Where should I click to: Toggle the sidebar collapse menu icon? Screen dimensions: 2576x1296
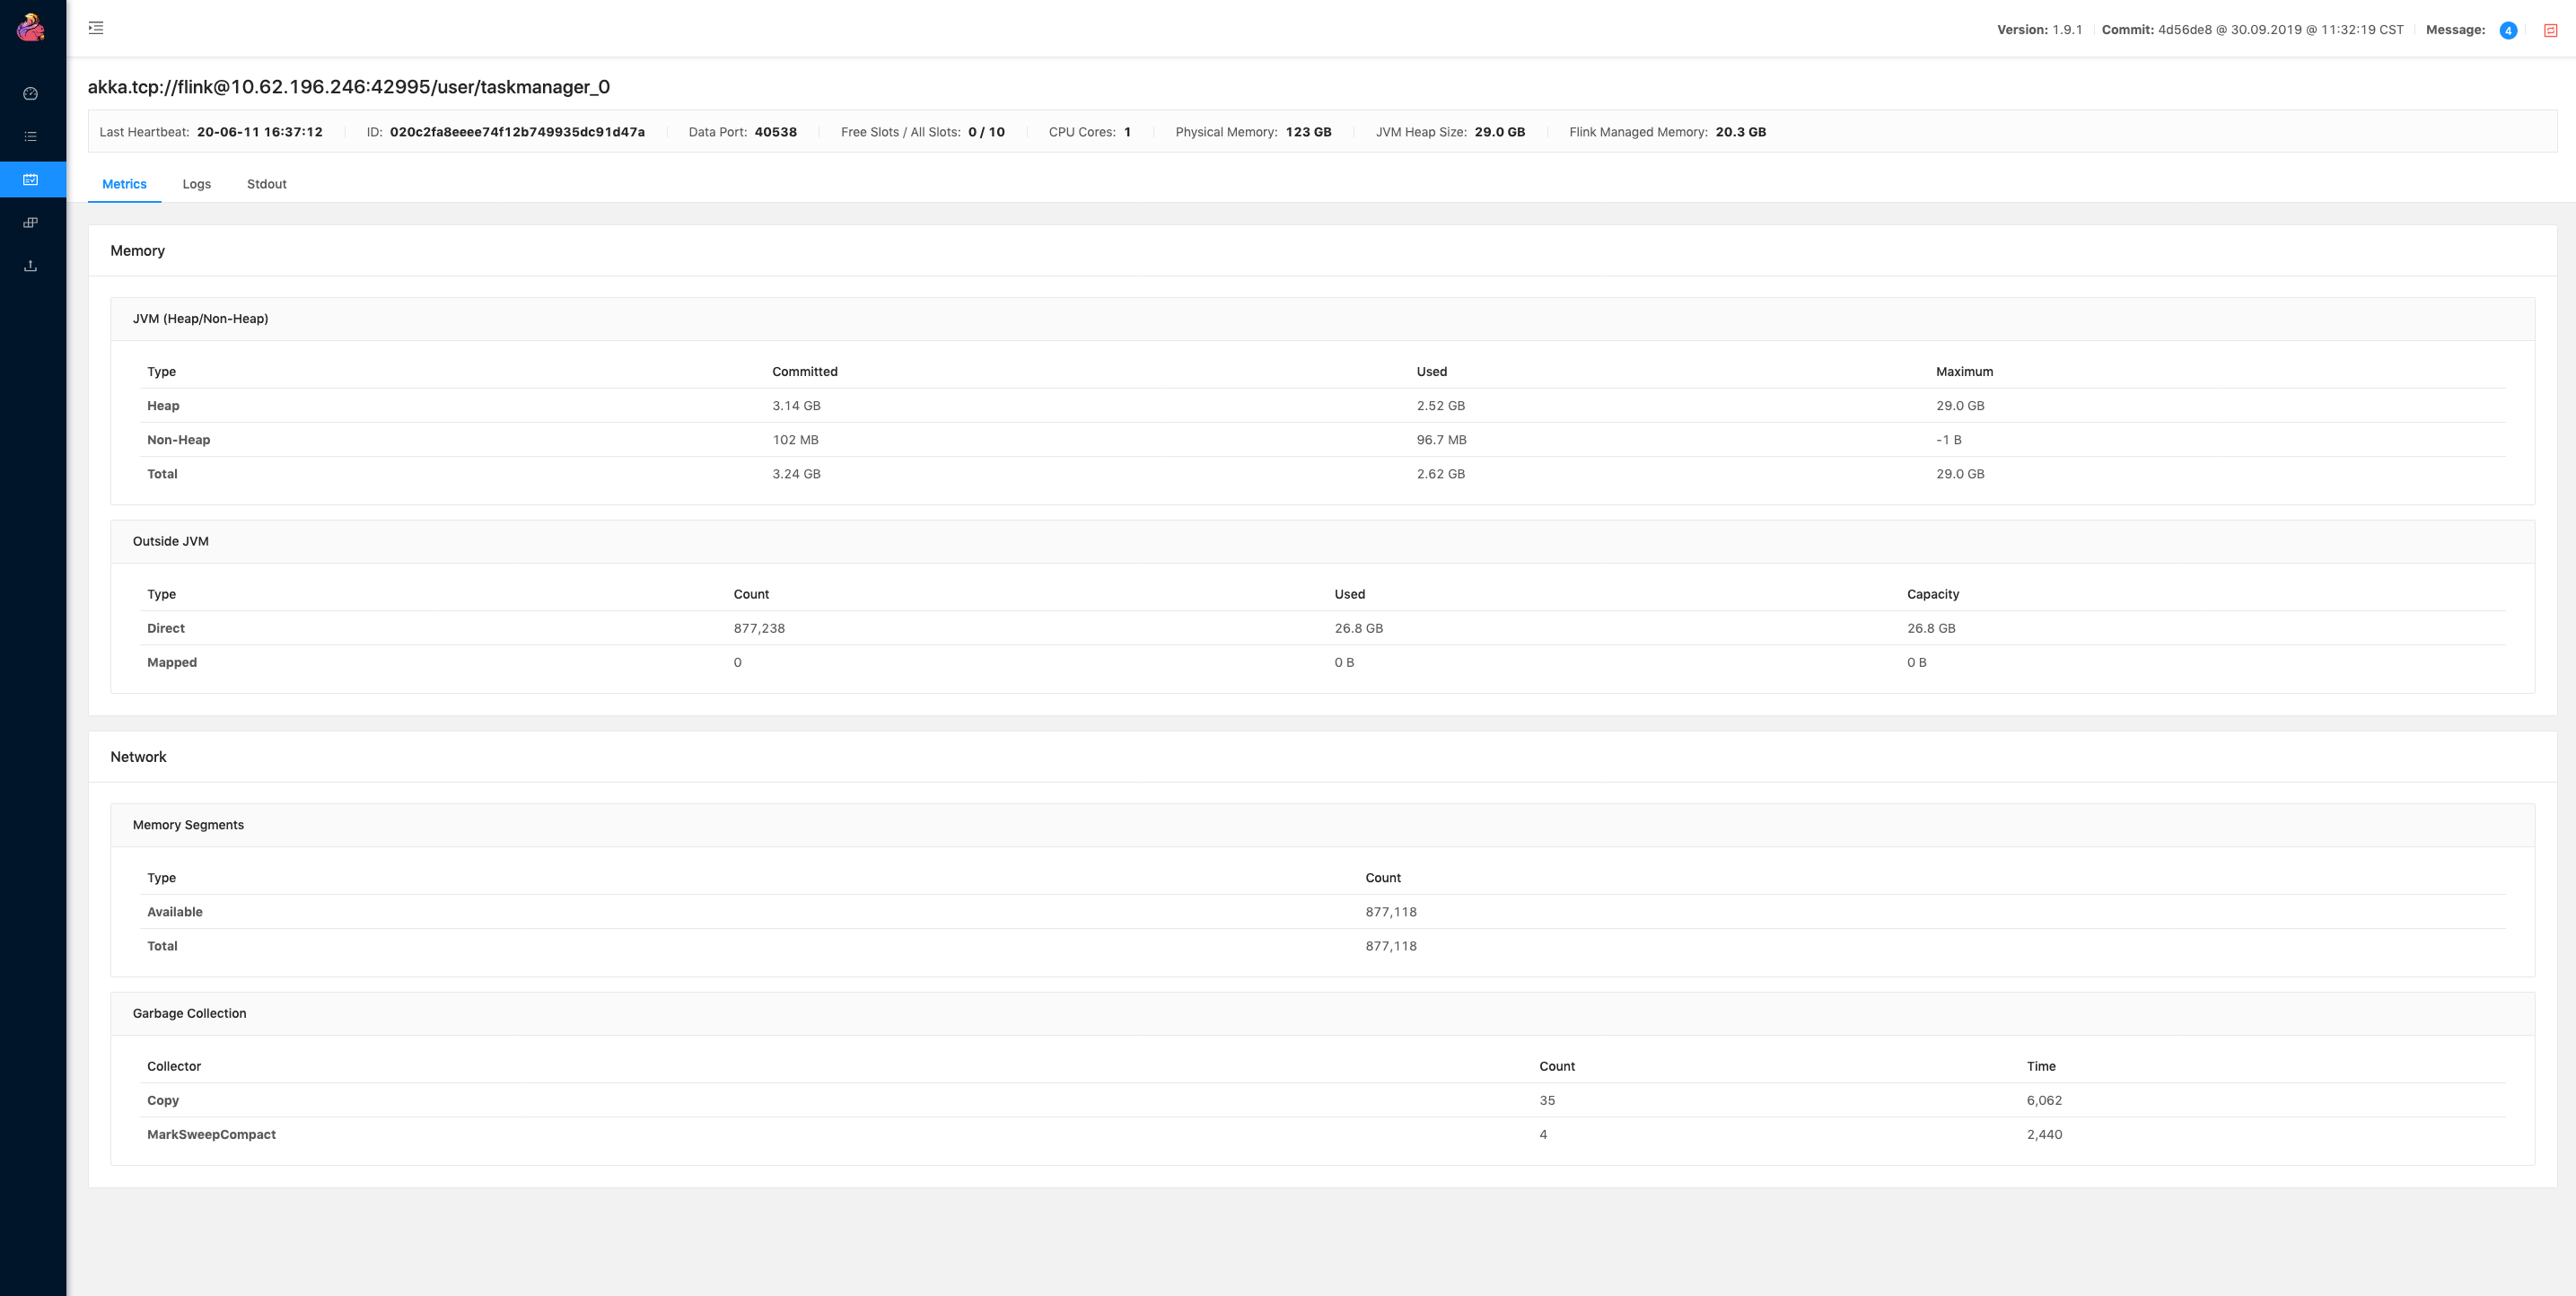[x=96, y=28]
